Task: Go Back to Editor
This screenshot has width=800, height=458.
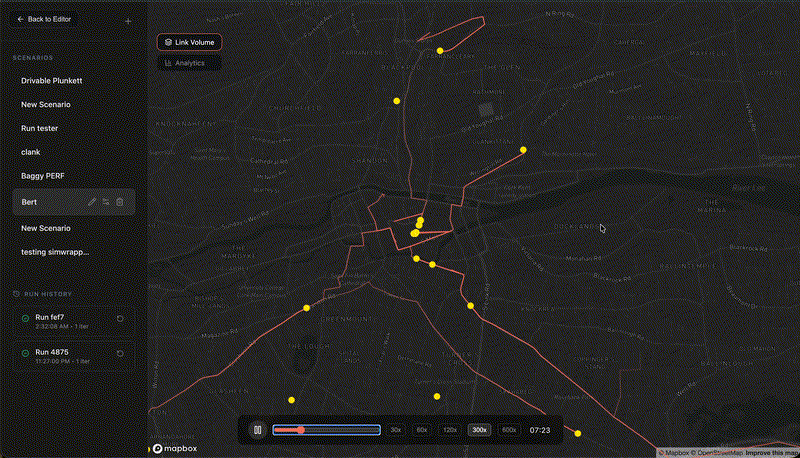Action: tap(44, 19)
